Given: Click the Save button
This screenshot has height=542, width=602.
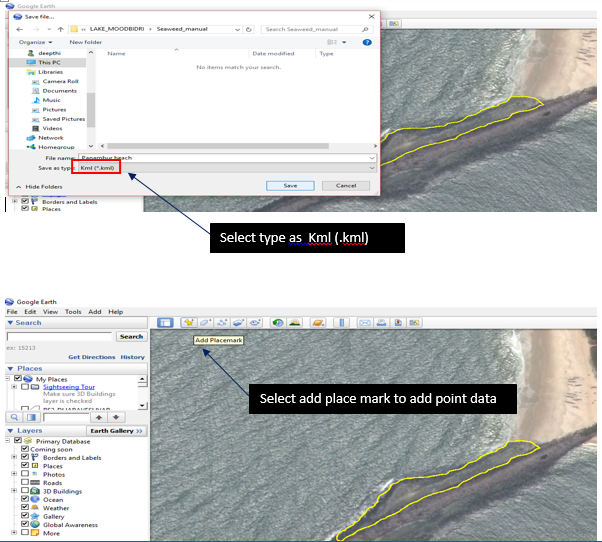Looking at the screenshot, I should 290,185.
